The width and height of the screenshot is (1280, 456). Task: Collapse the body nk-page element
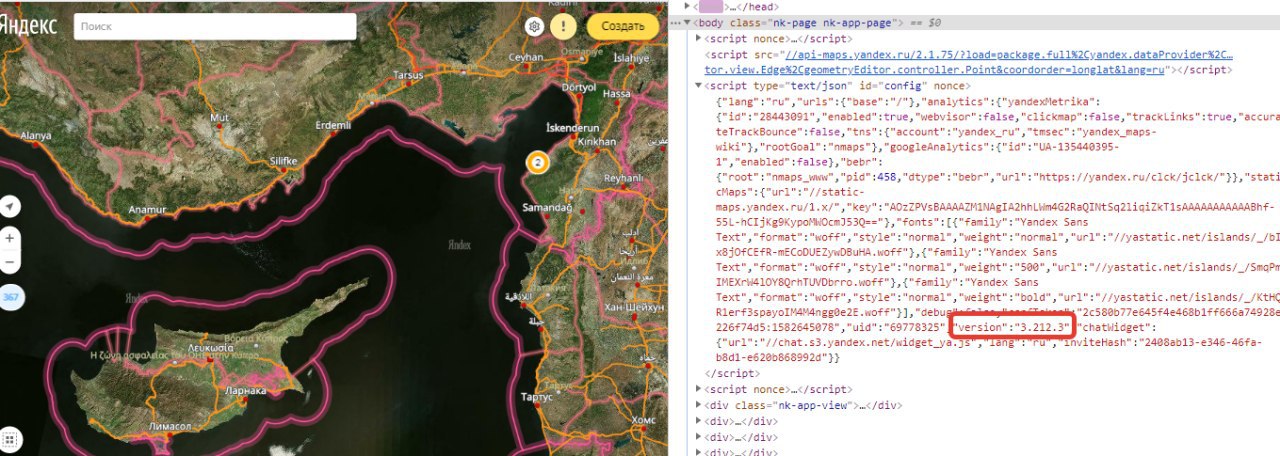click(688, 22)
